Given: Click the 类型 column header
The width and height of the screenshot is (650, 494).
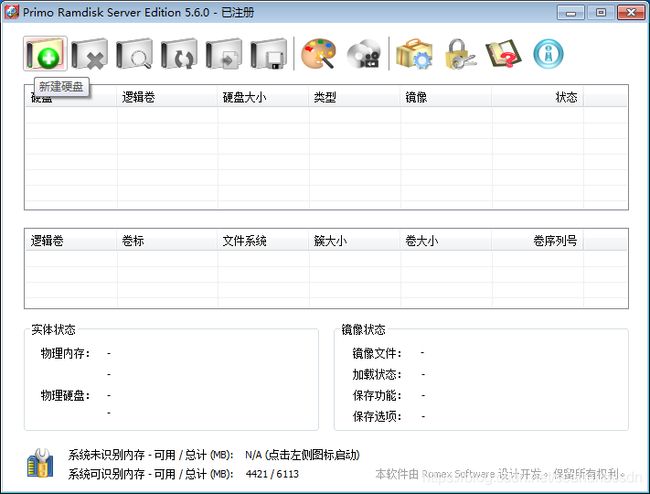Looking at the screenshot, I should click(354, 97).
